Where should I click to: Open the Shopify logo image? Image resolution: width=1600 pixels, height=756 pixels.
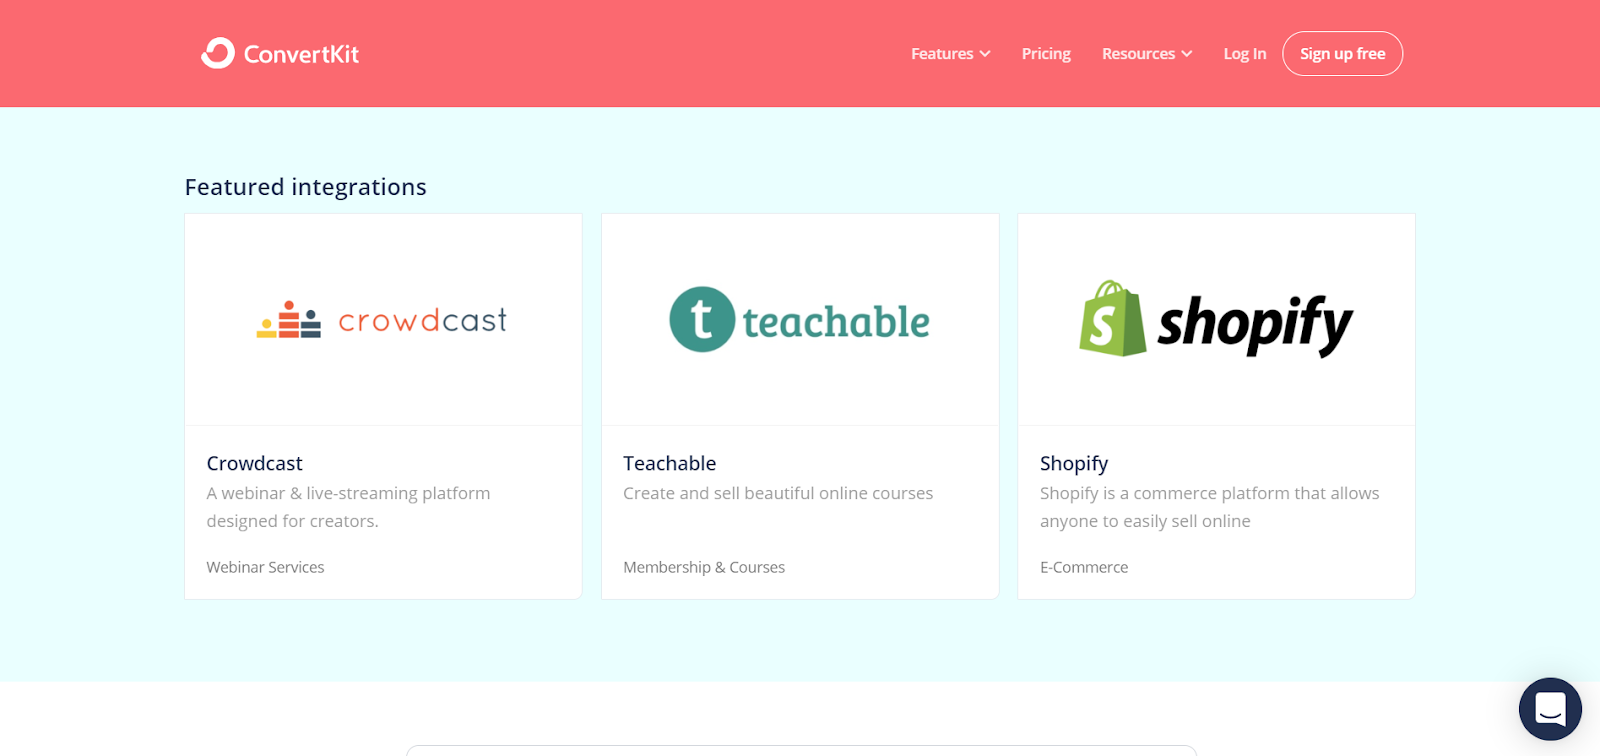(x=1216, y=320)
